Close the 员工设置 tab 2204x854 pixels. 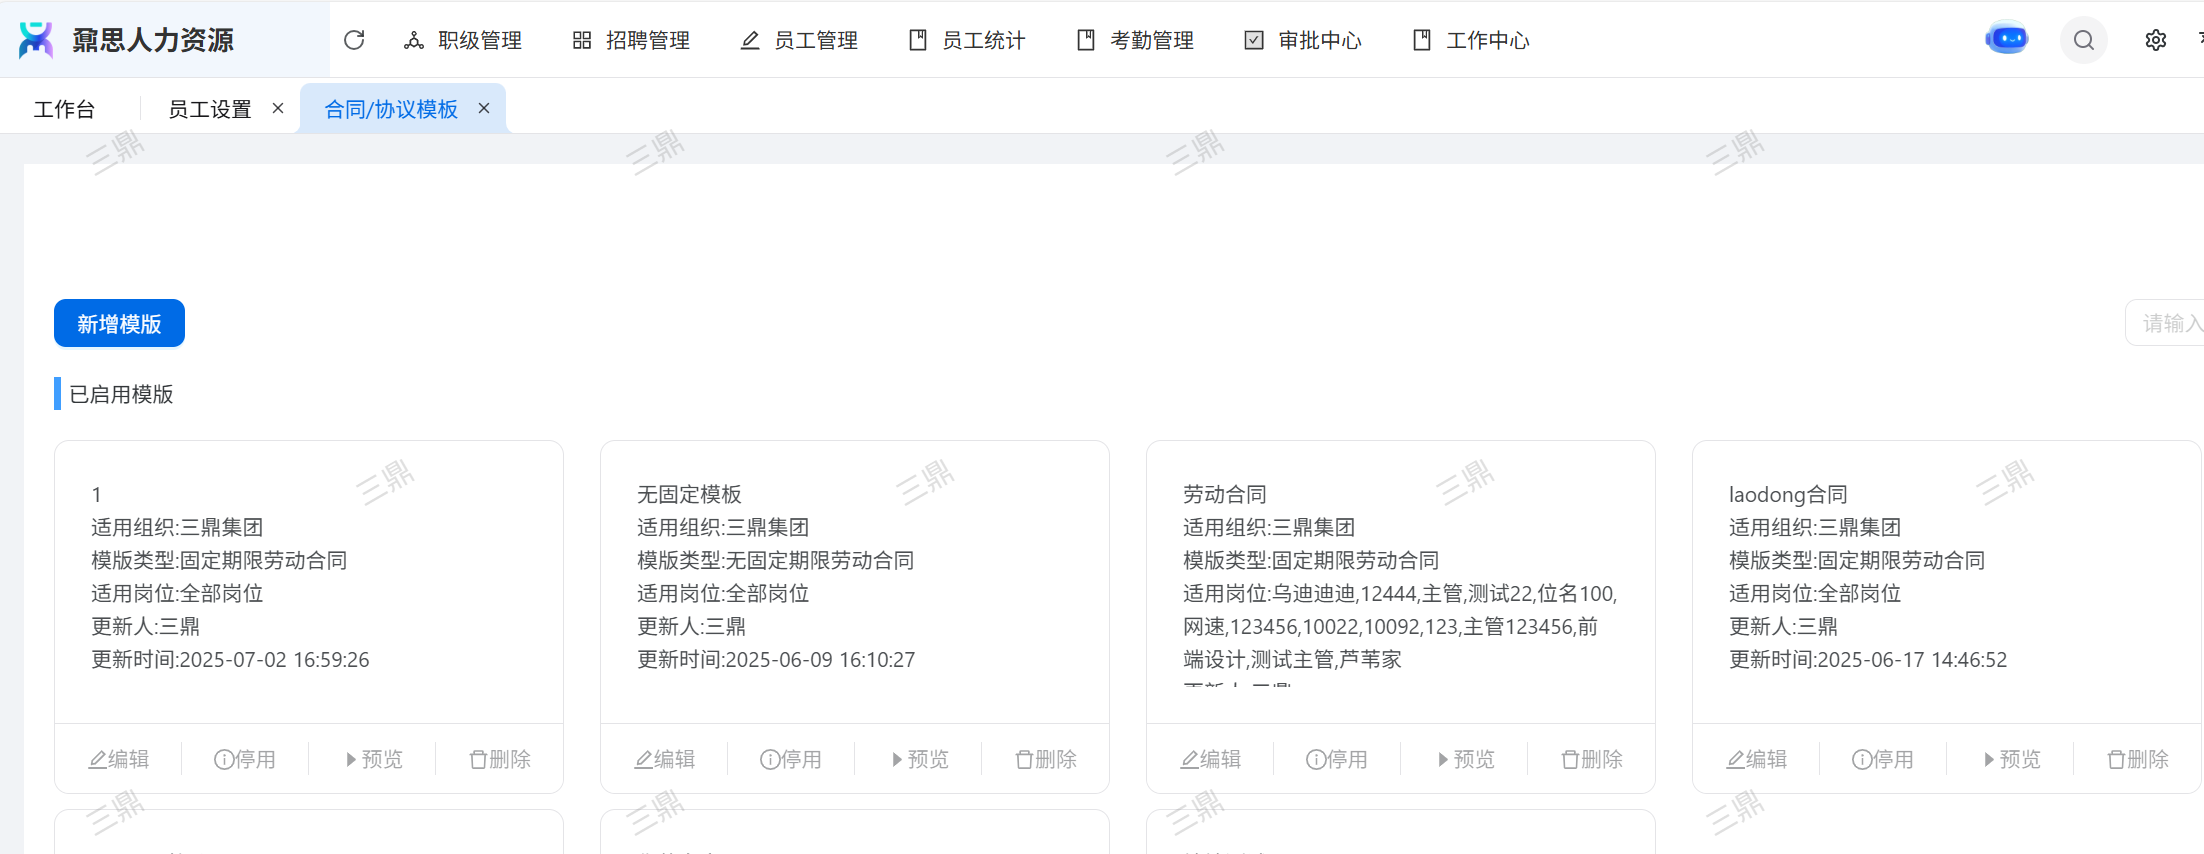coord(278,108)
